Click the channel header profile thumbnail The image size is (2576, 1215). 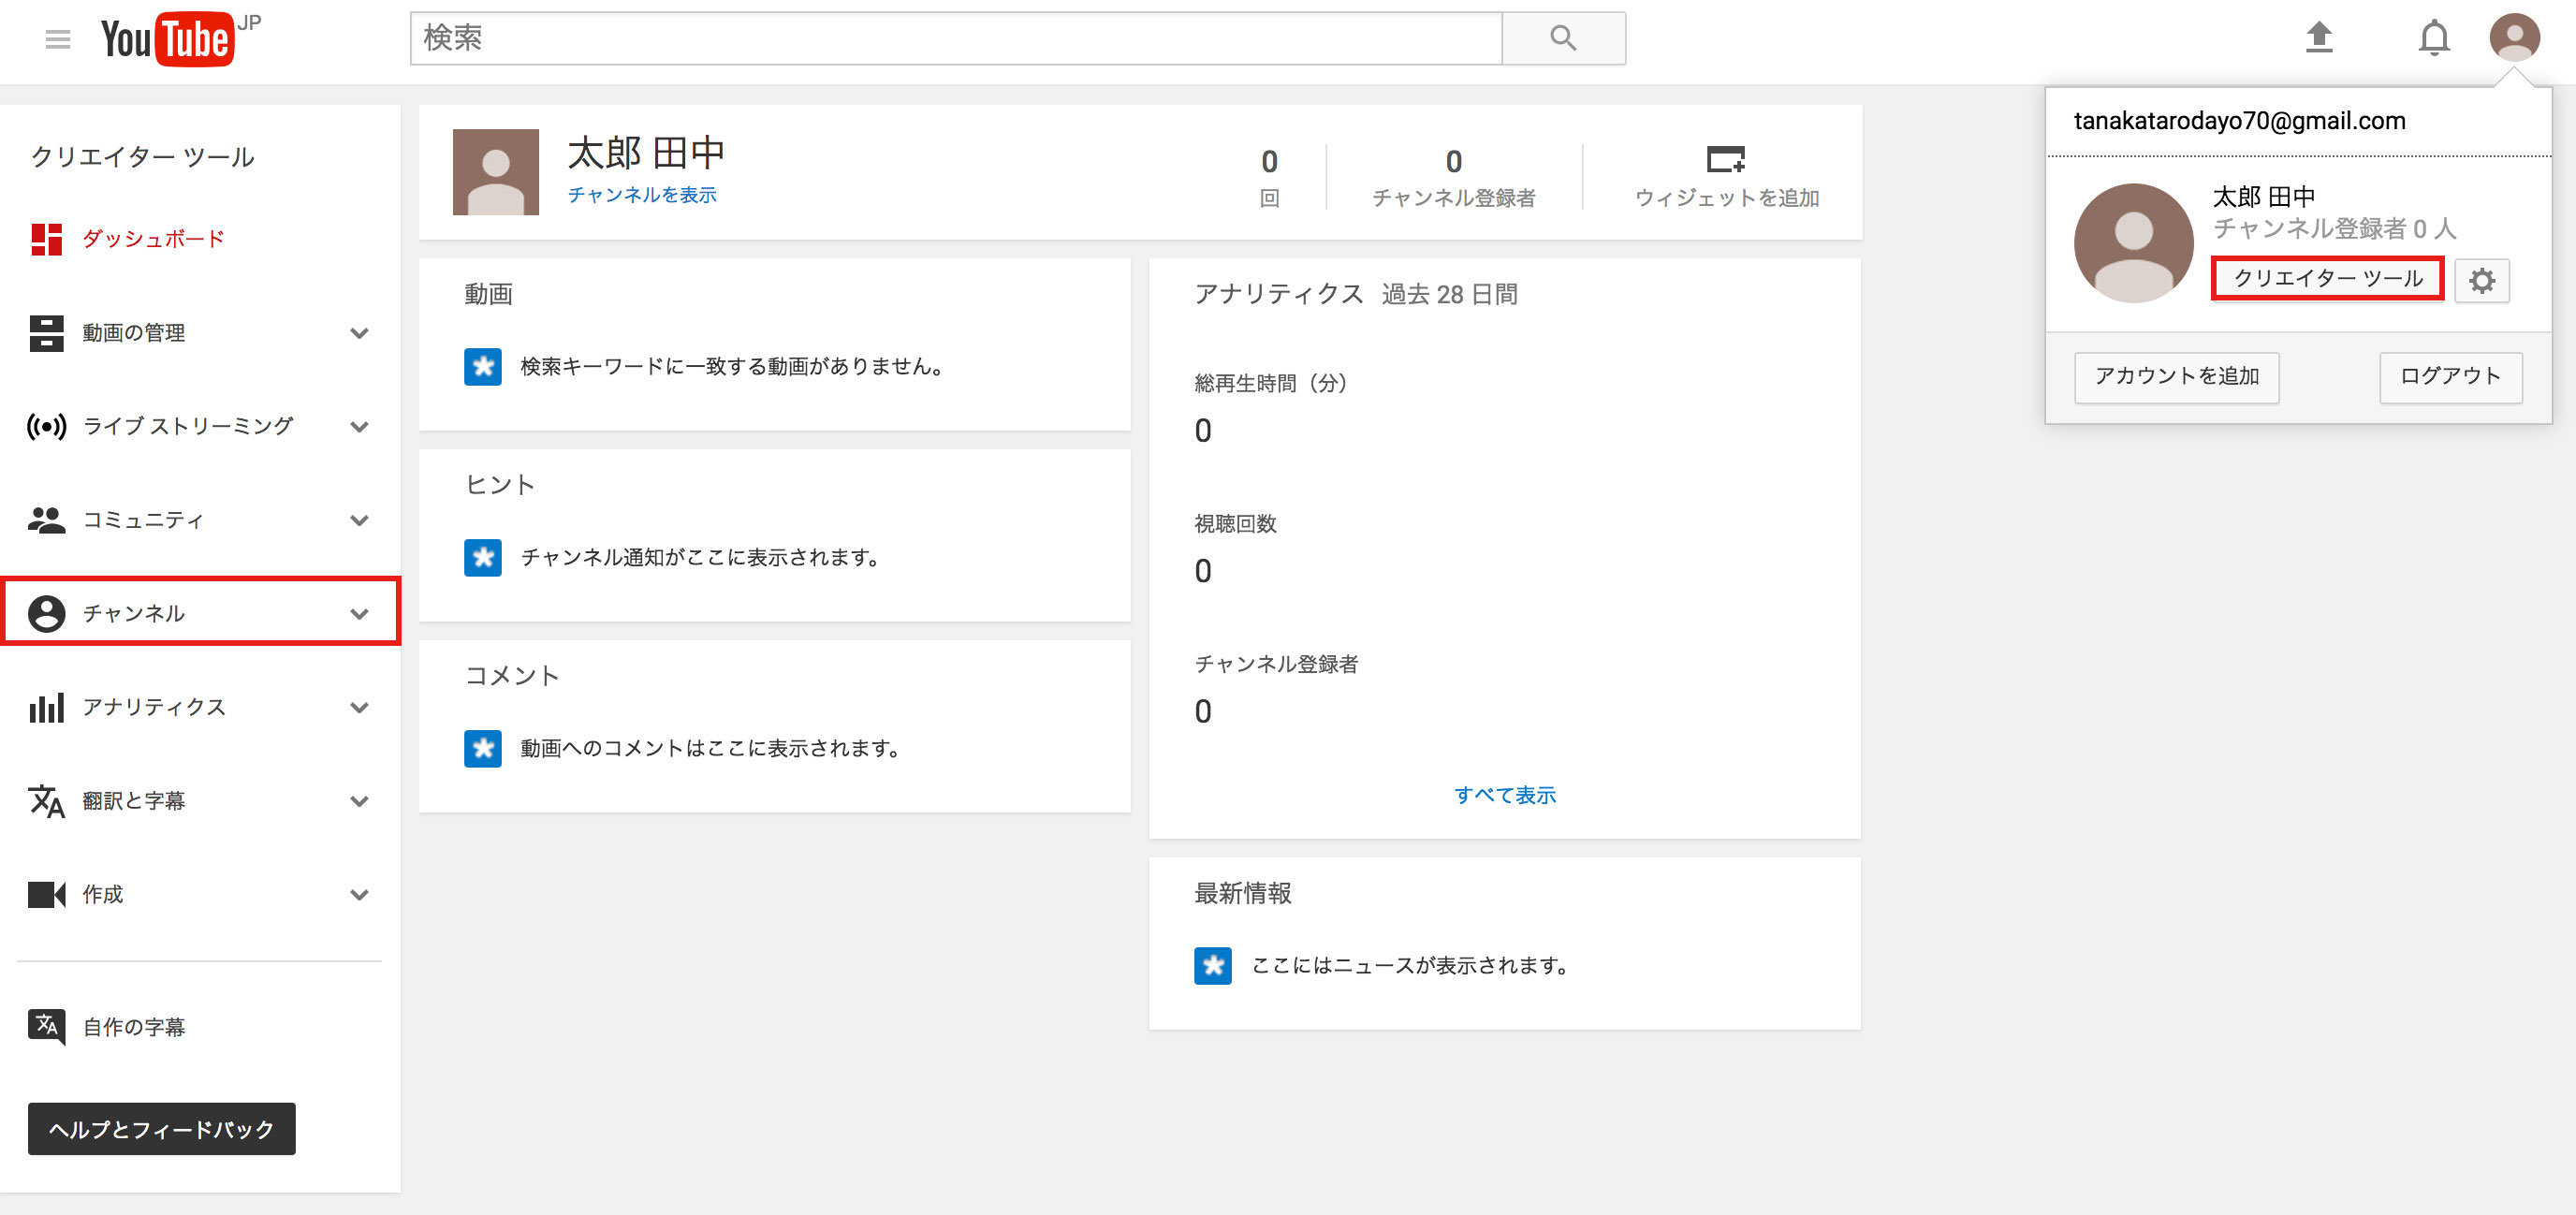point(496,172)
